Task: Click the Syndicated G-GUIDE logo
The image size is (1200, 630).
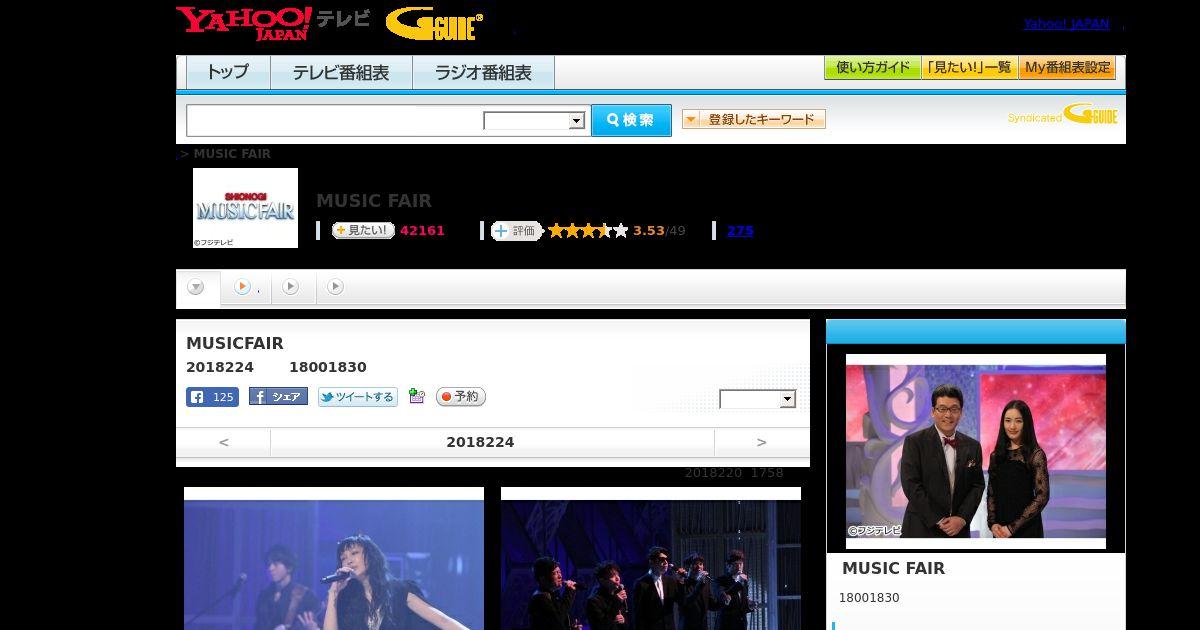Action: pos(1062,115)
